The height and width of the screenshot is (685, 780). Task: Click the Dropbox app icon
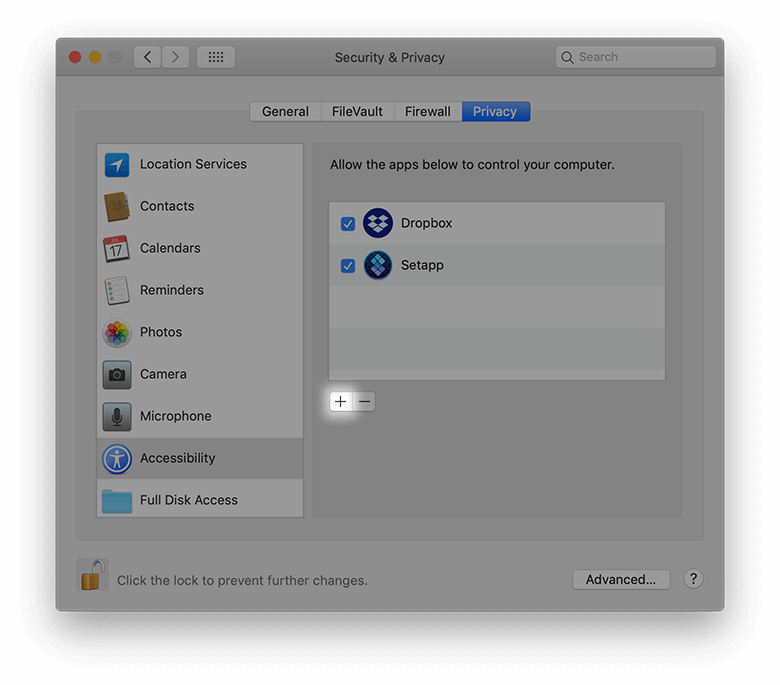[378, 223]
